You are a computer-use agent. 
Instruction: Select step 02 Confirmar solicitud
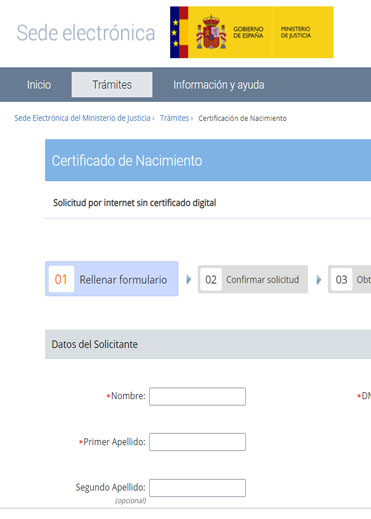coord(253,279)
